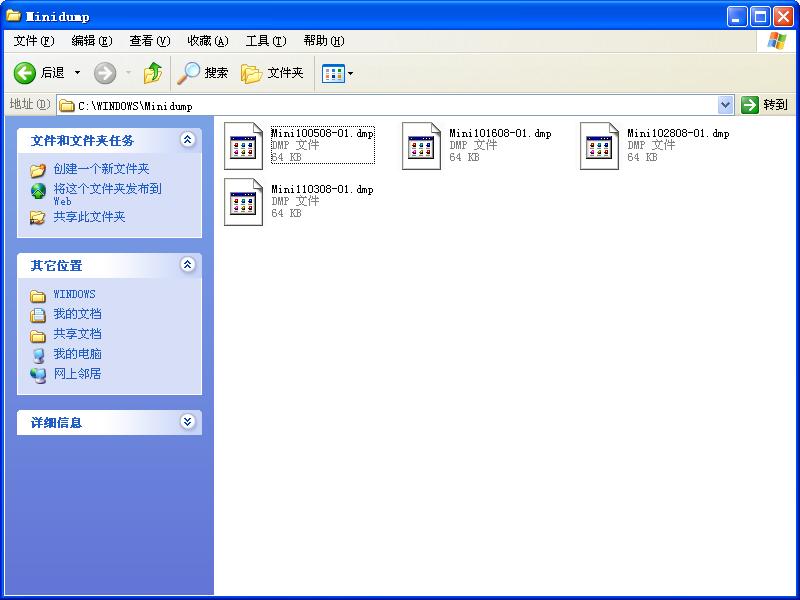The image size is (800, 600).
Task: Expand the address bar dropdown arrow
Action: click(x=725, y=105)
